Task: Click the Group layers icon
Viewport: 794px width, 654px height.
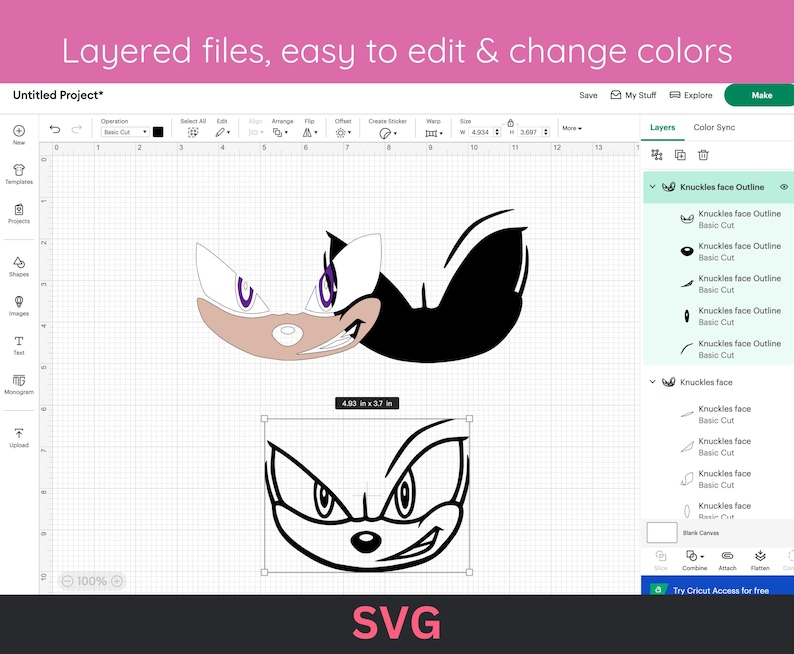Action: click(657, 155)
